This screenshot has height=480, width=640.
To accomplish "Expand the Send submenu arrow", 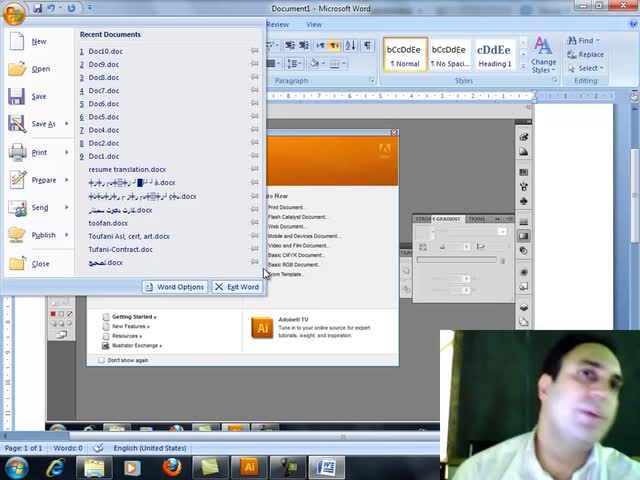I will coord(67,207).
